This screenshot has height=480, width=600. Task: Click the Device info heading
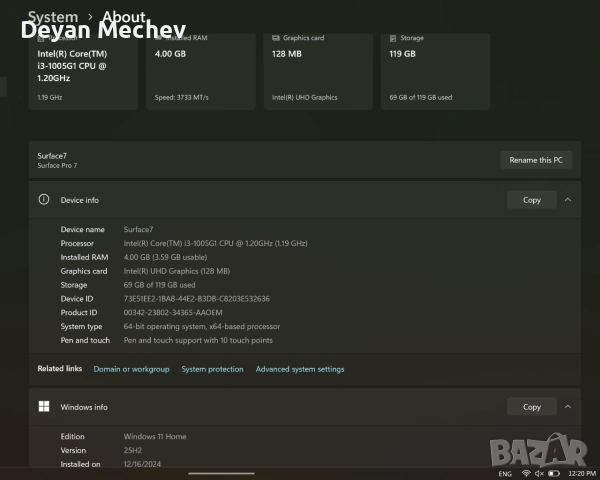pos(80,200)
